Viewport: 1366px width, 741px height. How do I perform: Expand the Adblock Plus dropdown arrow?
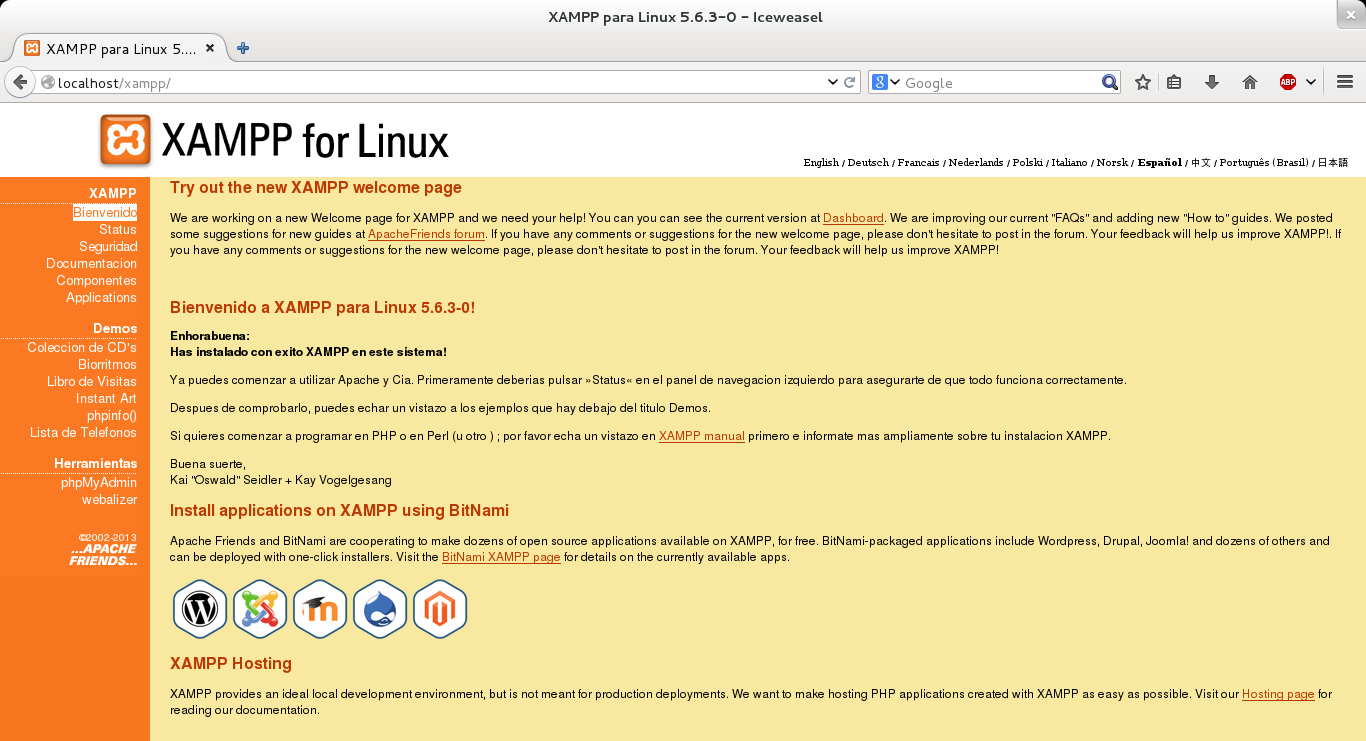[1311, 82]
